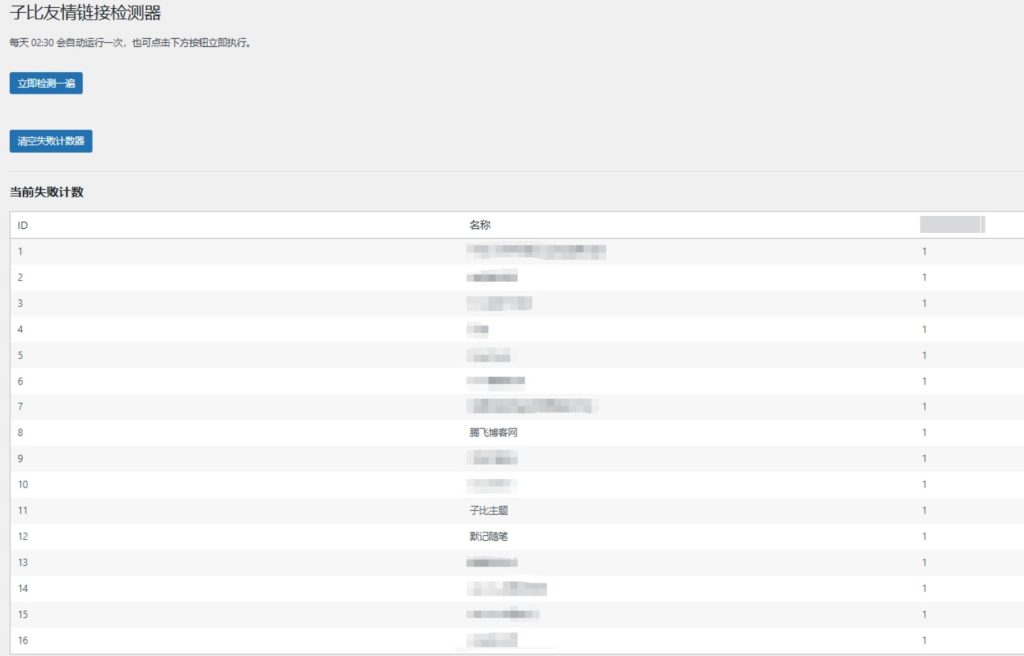This screenshot has width=1024, height=656.
Task: Click failure count value in 子比主题 row
Action: pyautogui.click(x=924, y=511)
